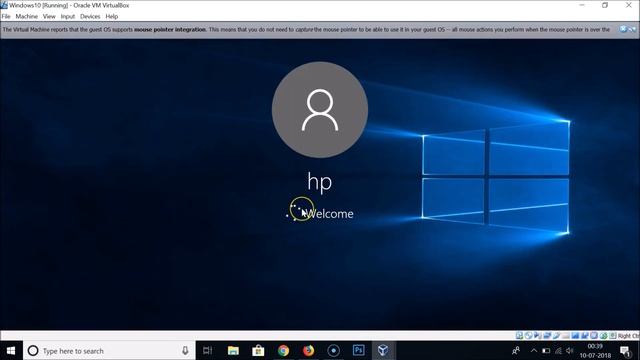Click the Right Ctrl host key label
This screenshot has height=360, width=640.
click(629, 336)
